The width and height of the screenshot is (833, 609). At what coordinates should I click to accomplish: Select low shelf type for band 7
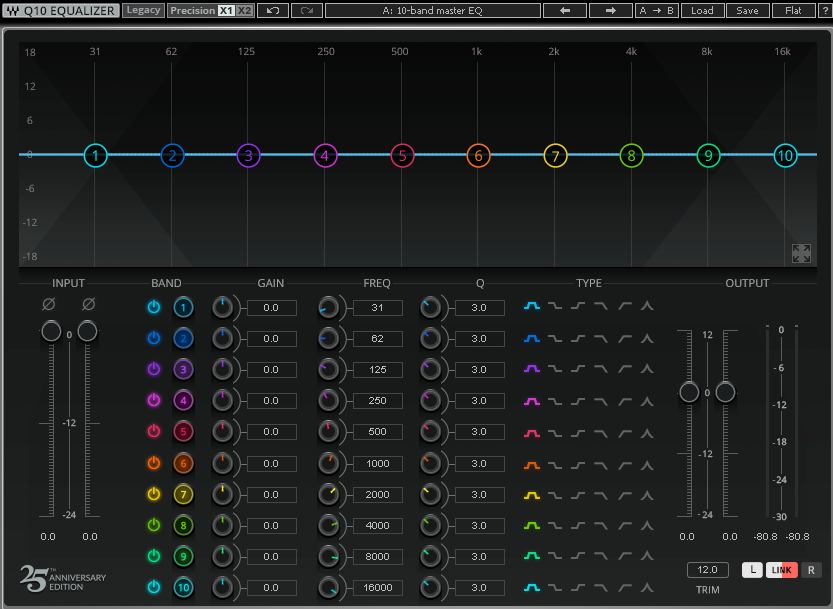[x=555, y=495]
